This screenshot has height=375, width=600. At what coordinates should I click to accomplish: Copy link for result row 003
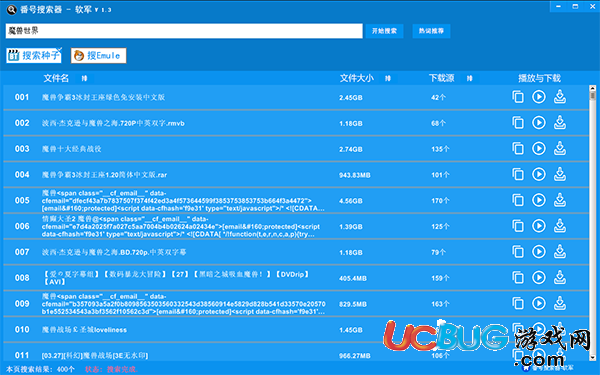point(518,148)
